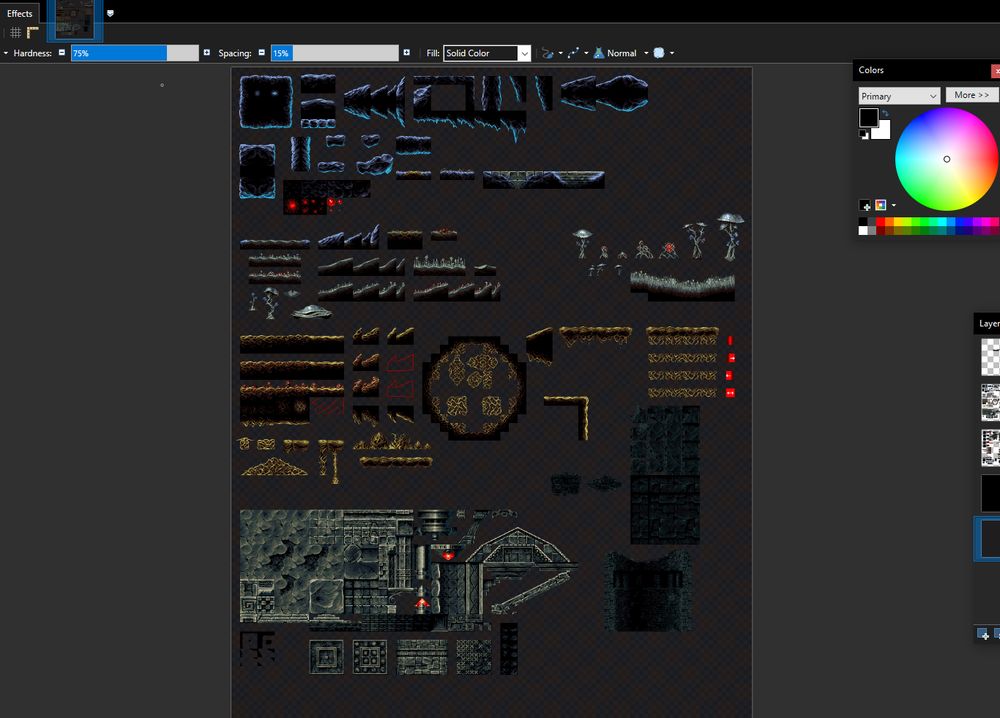Screen dimensions: 1000x718
Task: Select the solid black layer thumbnail
Action: [x=990, y=493]
